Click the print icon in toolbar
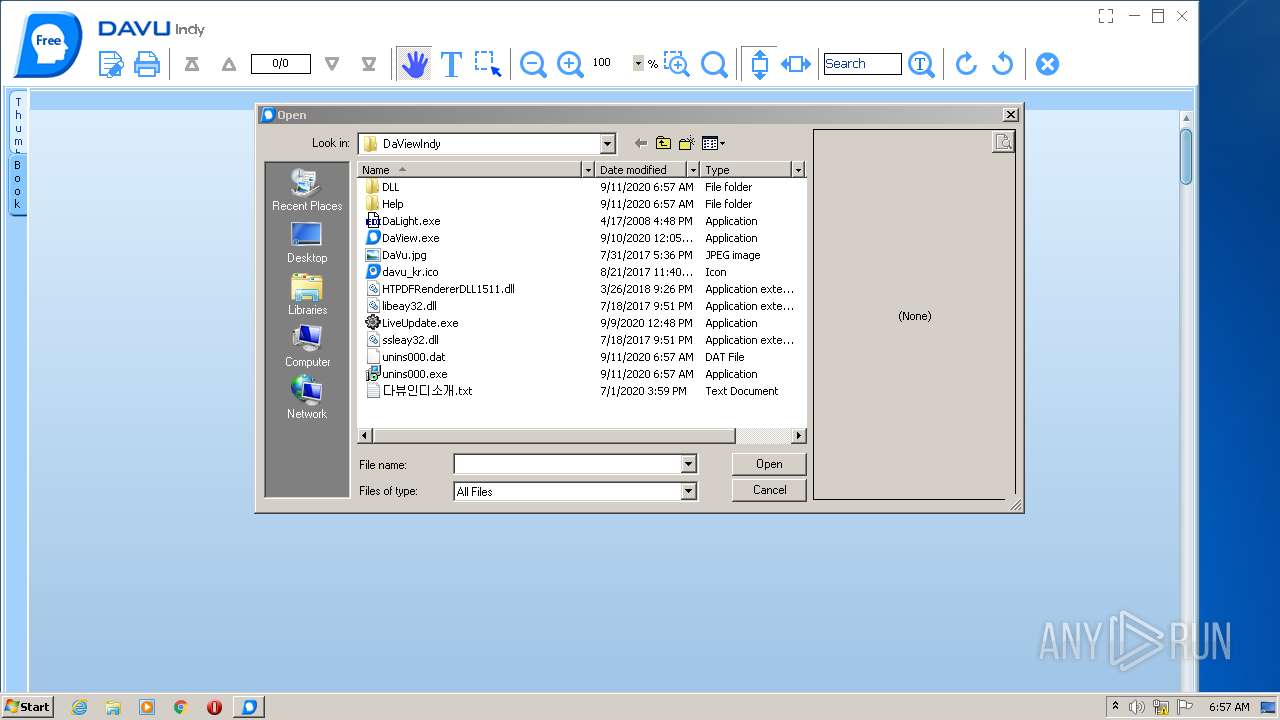Image resolution: width=1280 pixels, height=720 pixels. click(147, 64)
